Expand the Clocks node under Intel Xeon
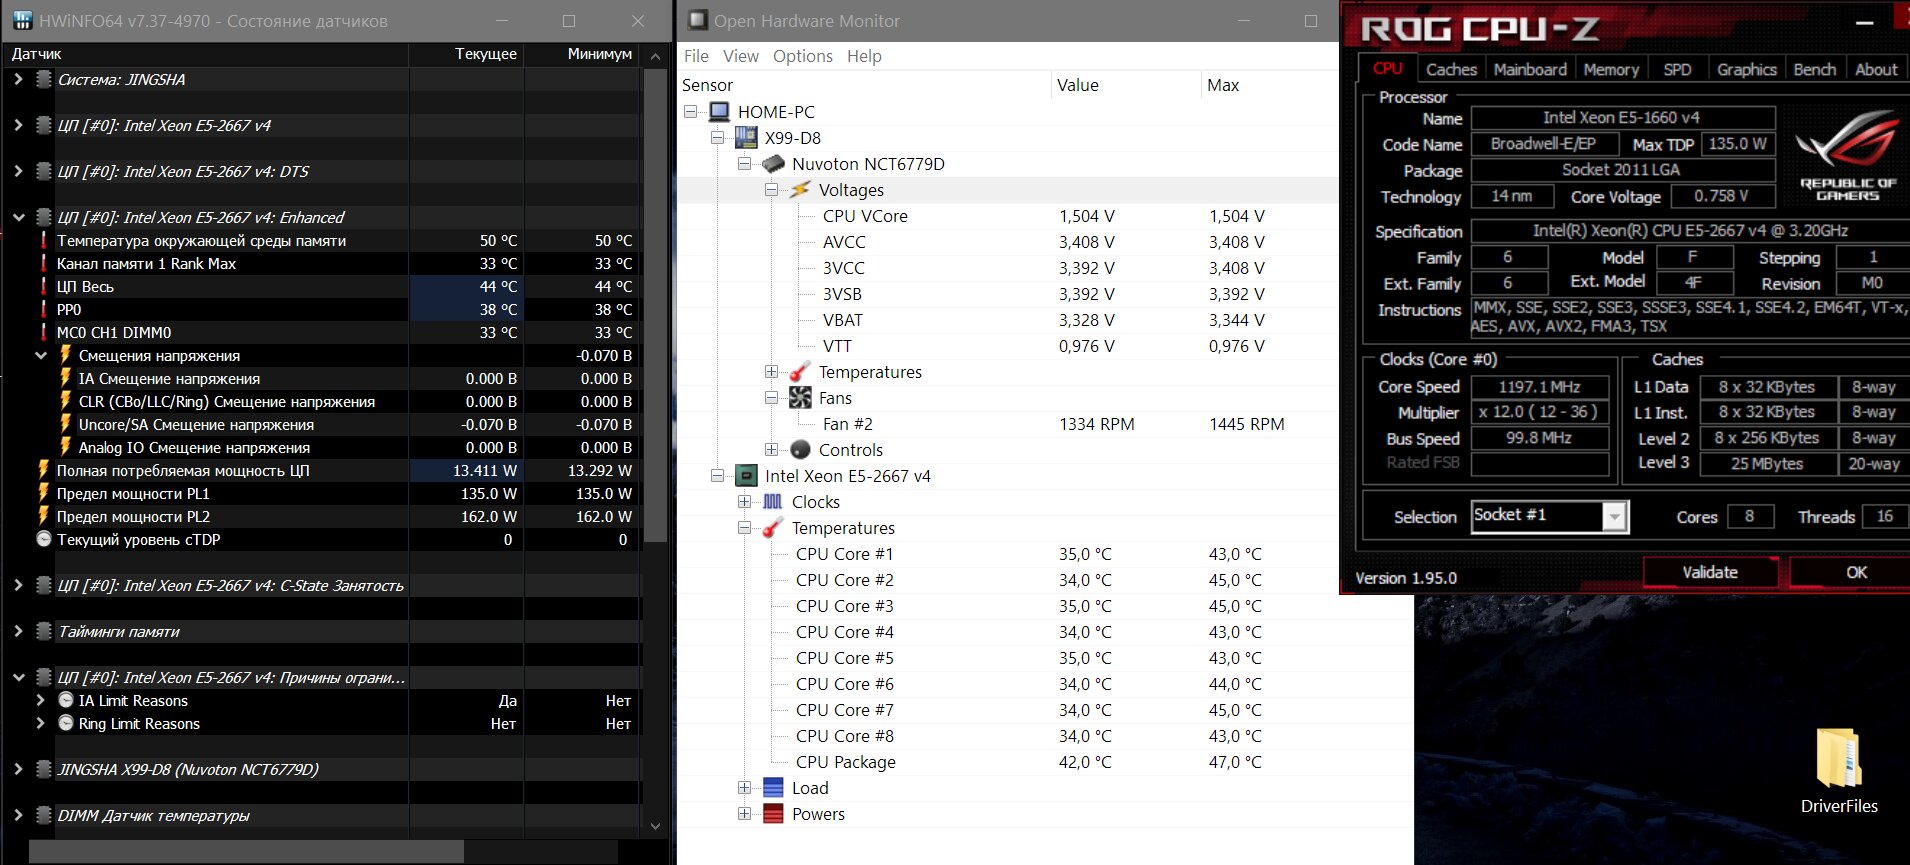The width and height of the screenshot is (1910, 865). pos(744,502)
